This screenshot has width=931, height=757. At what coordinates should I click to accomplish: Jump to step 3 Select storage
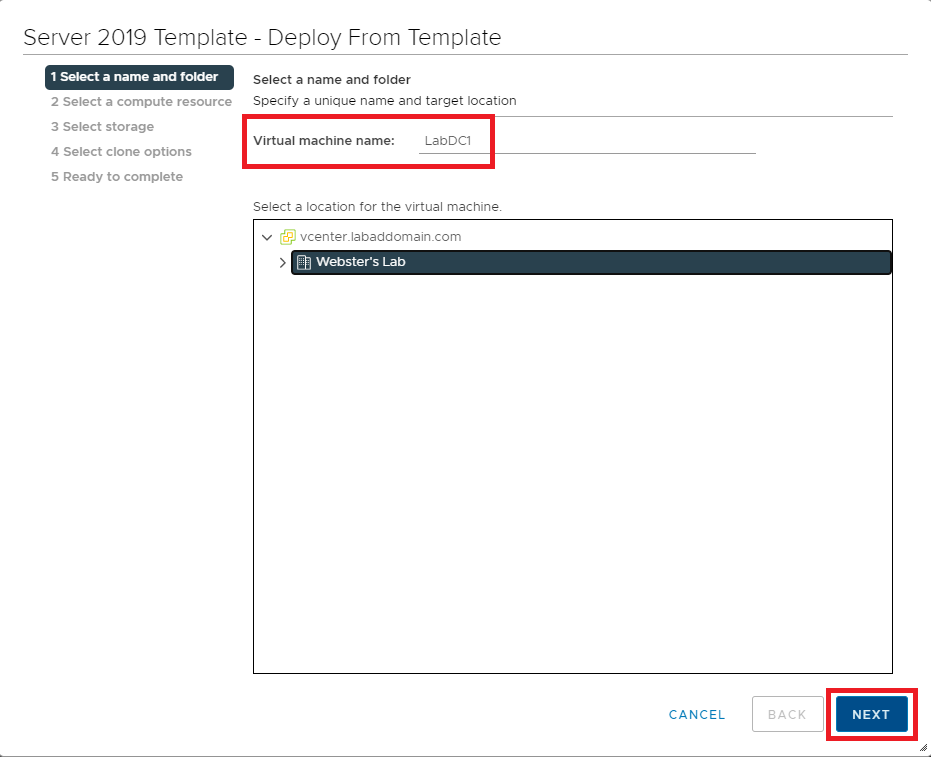pos(102,127)
